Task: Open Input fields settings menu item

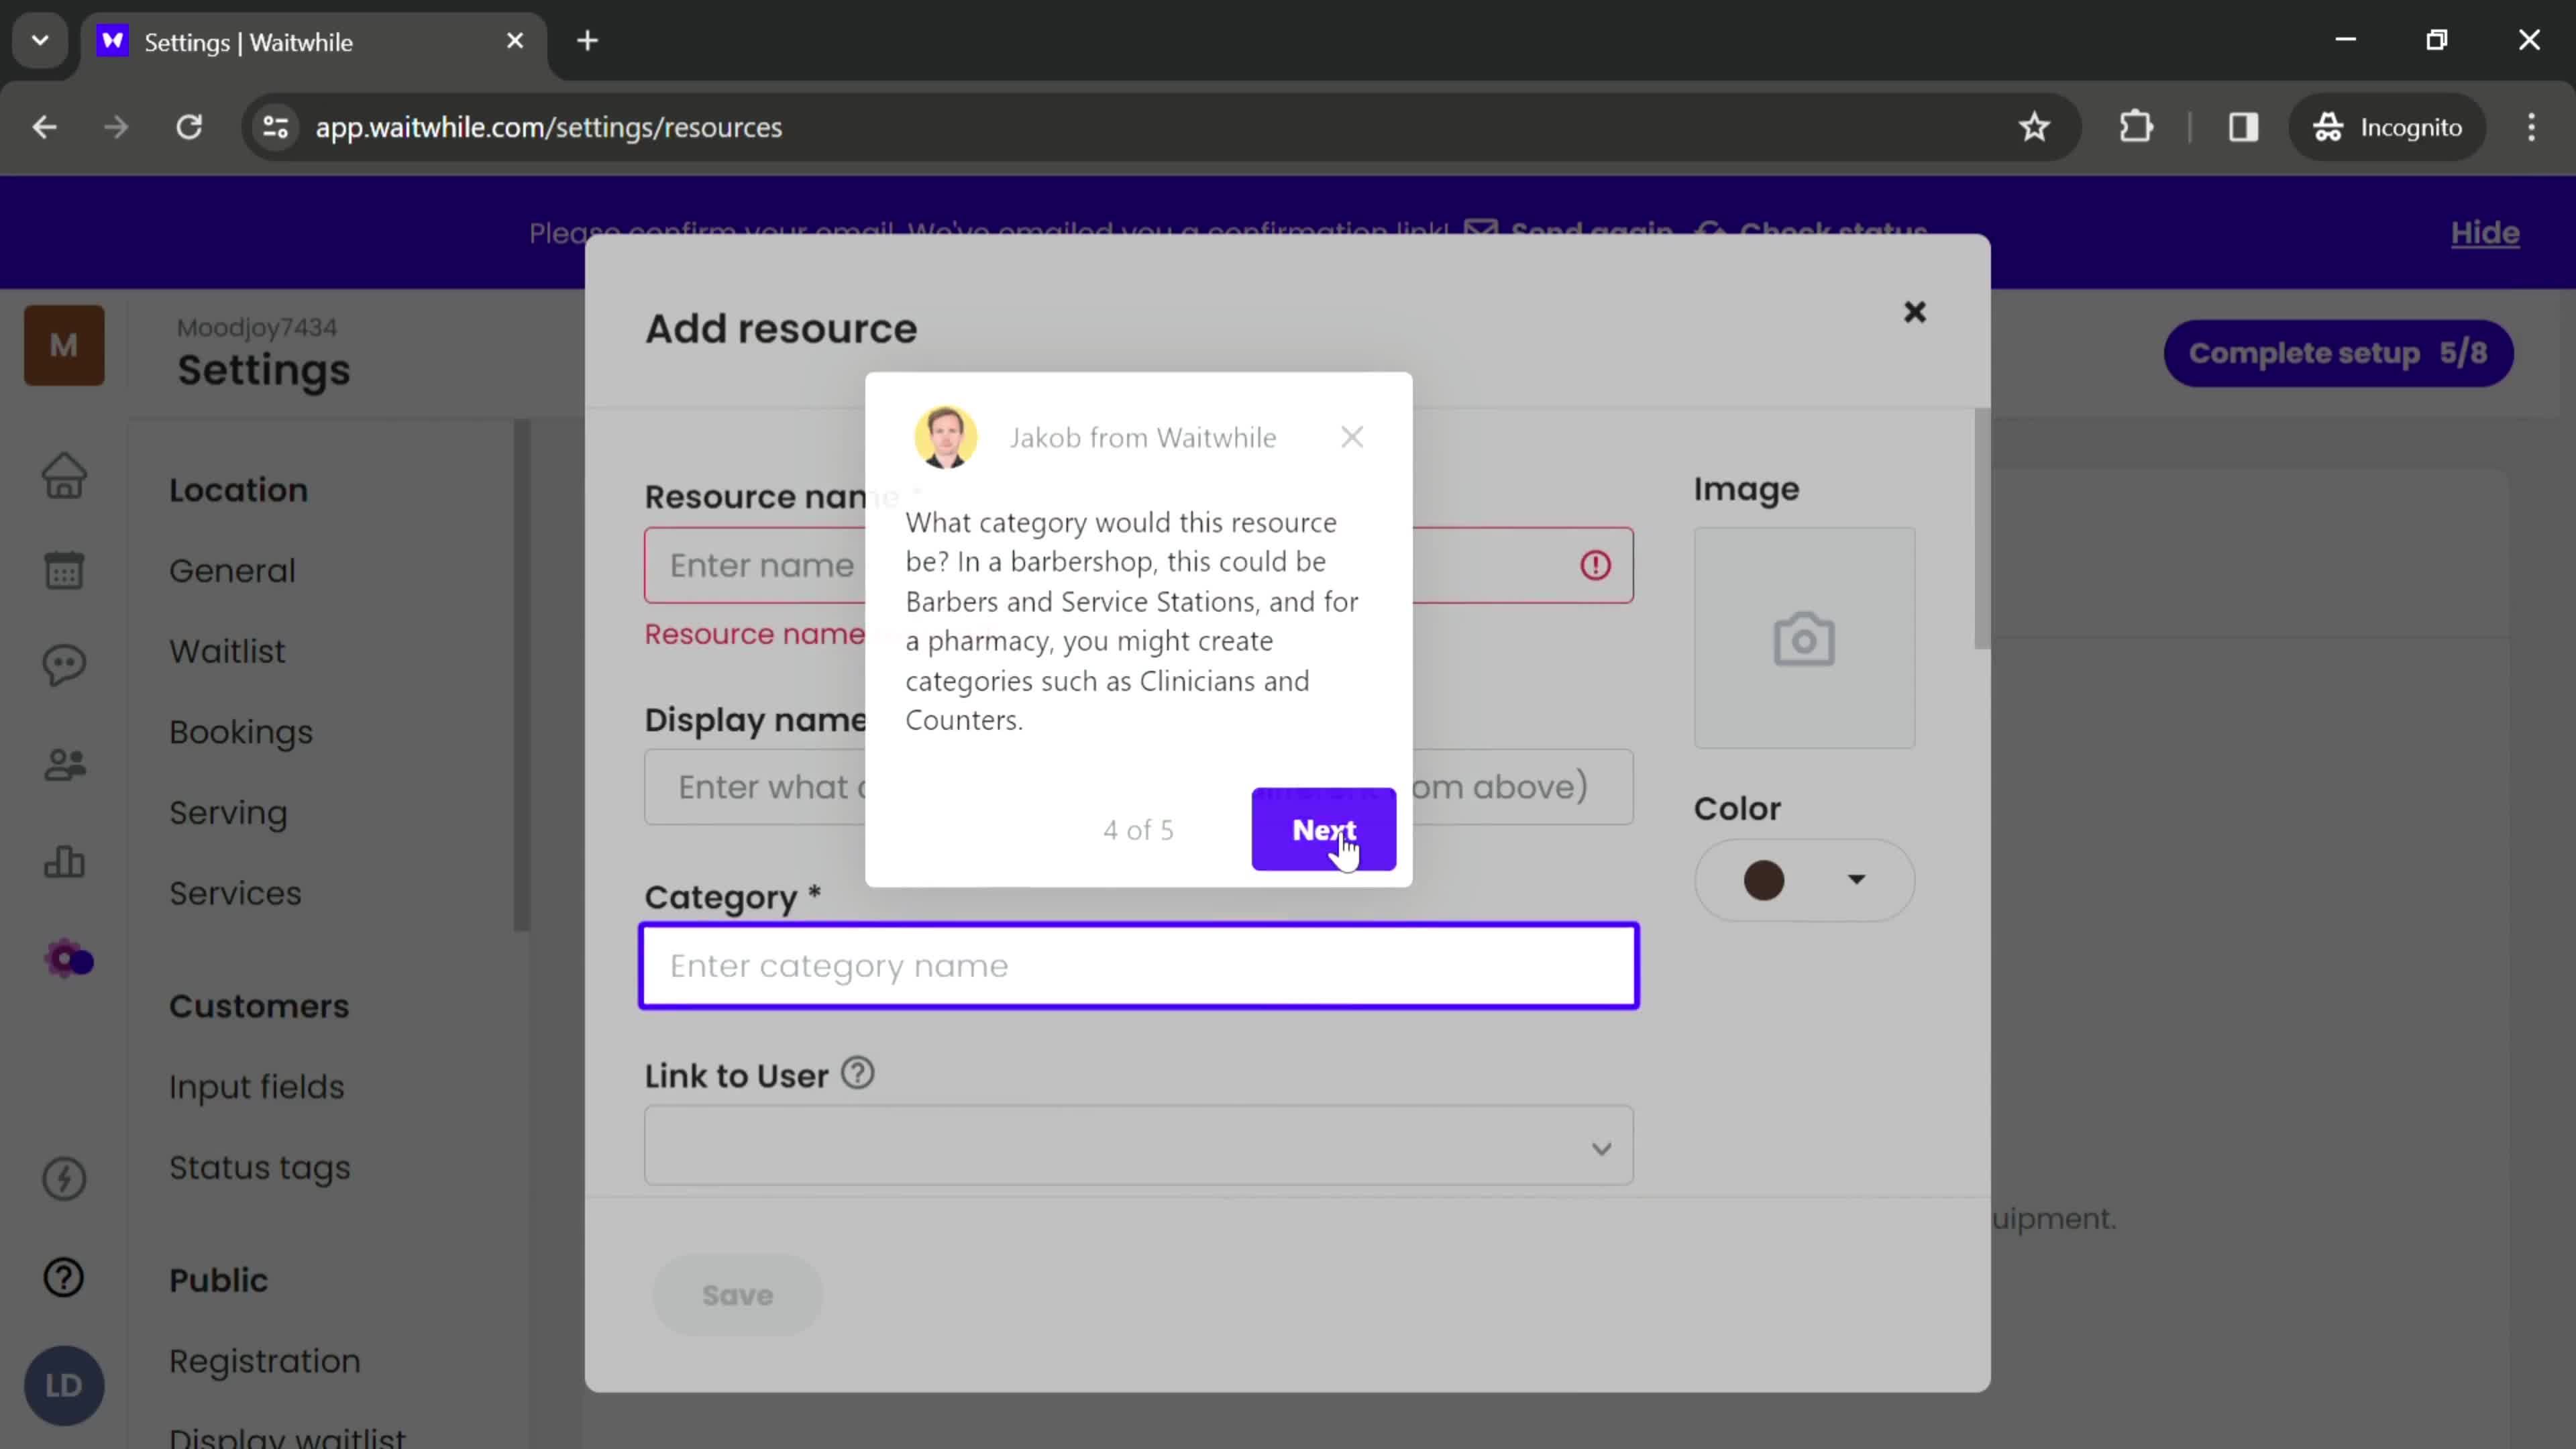Action: (256, 1087)
